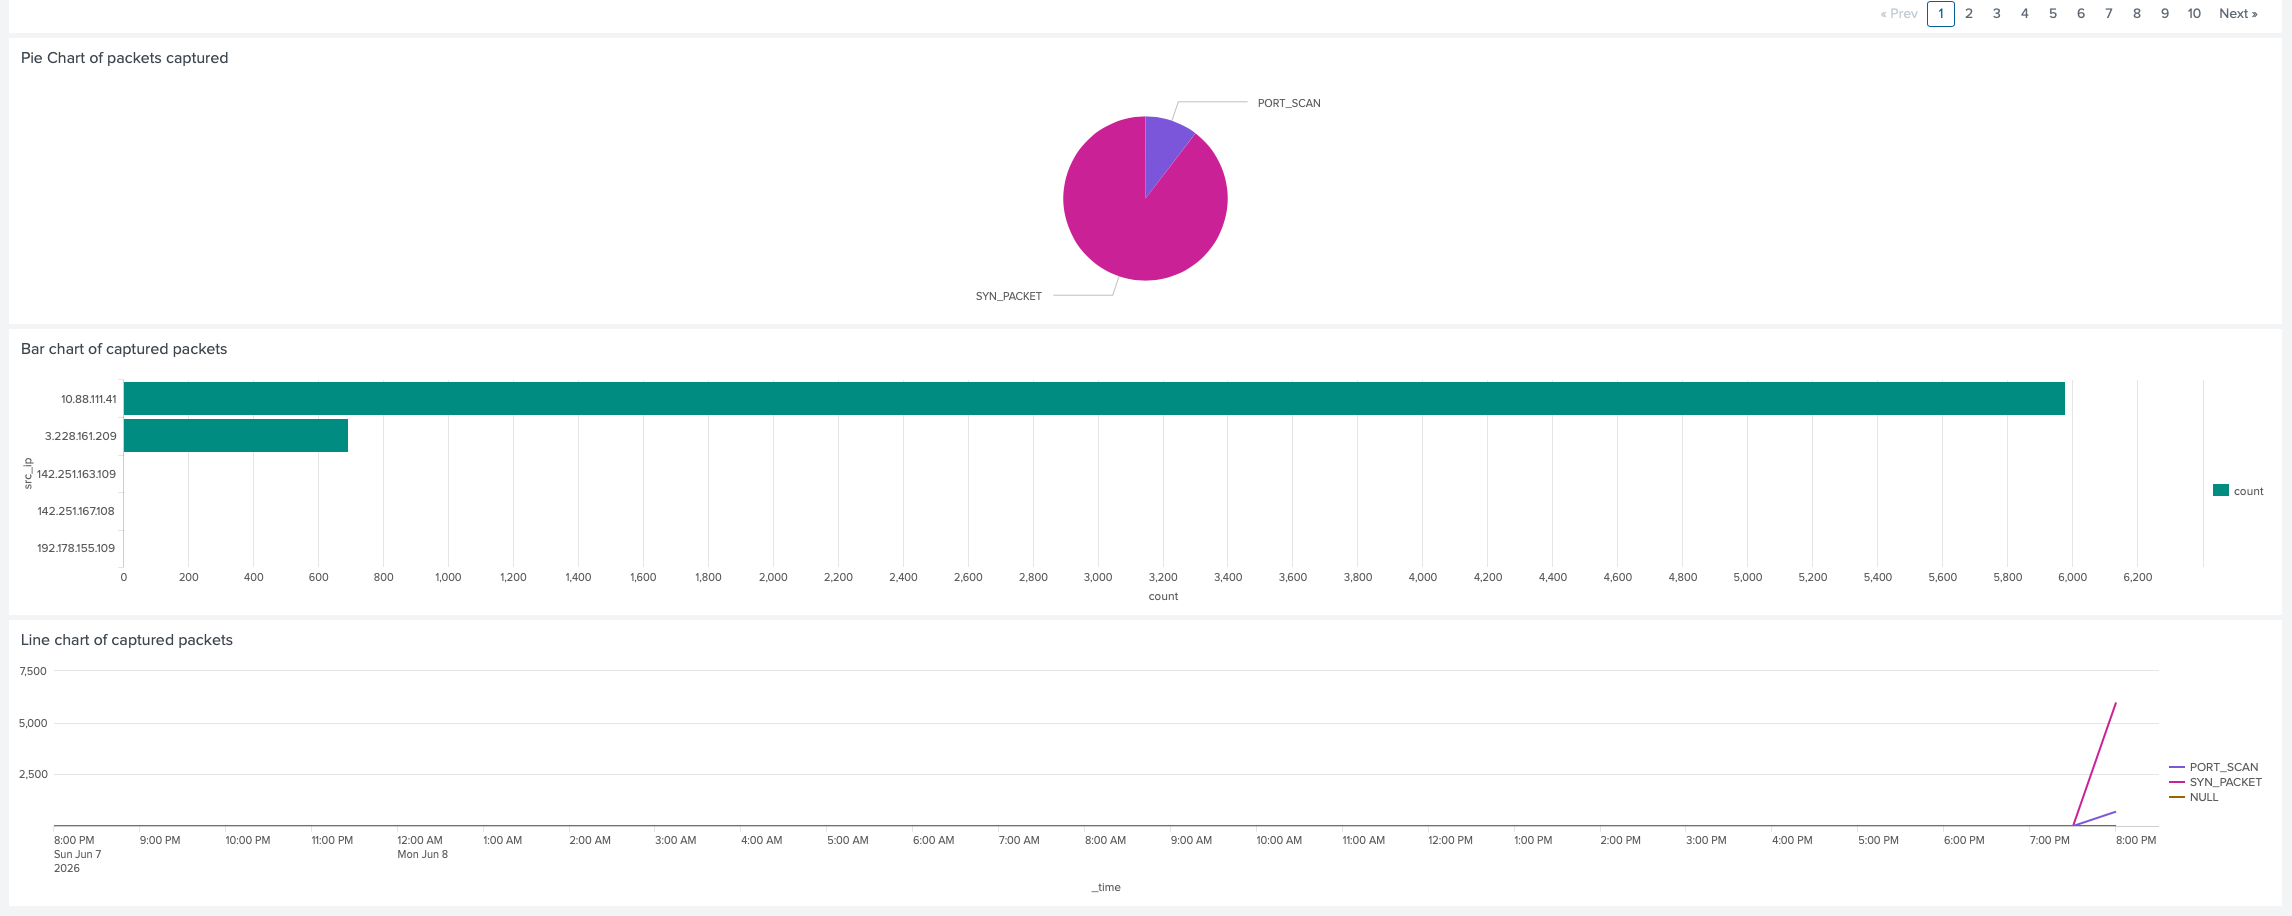Click the magenta SYN_PACKET line spike
This screenshot has height=916, width=2292.
click(2095, 764)
